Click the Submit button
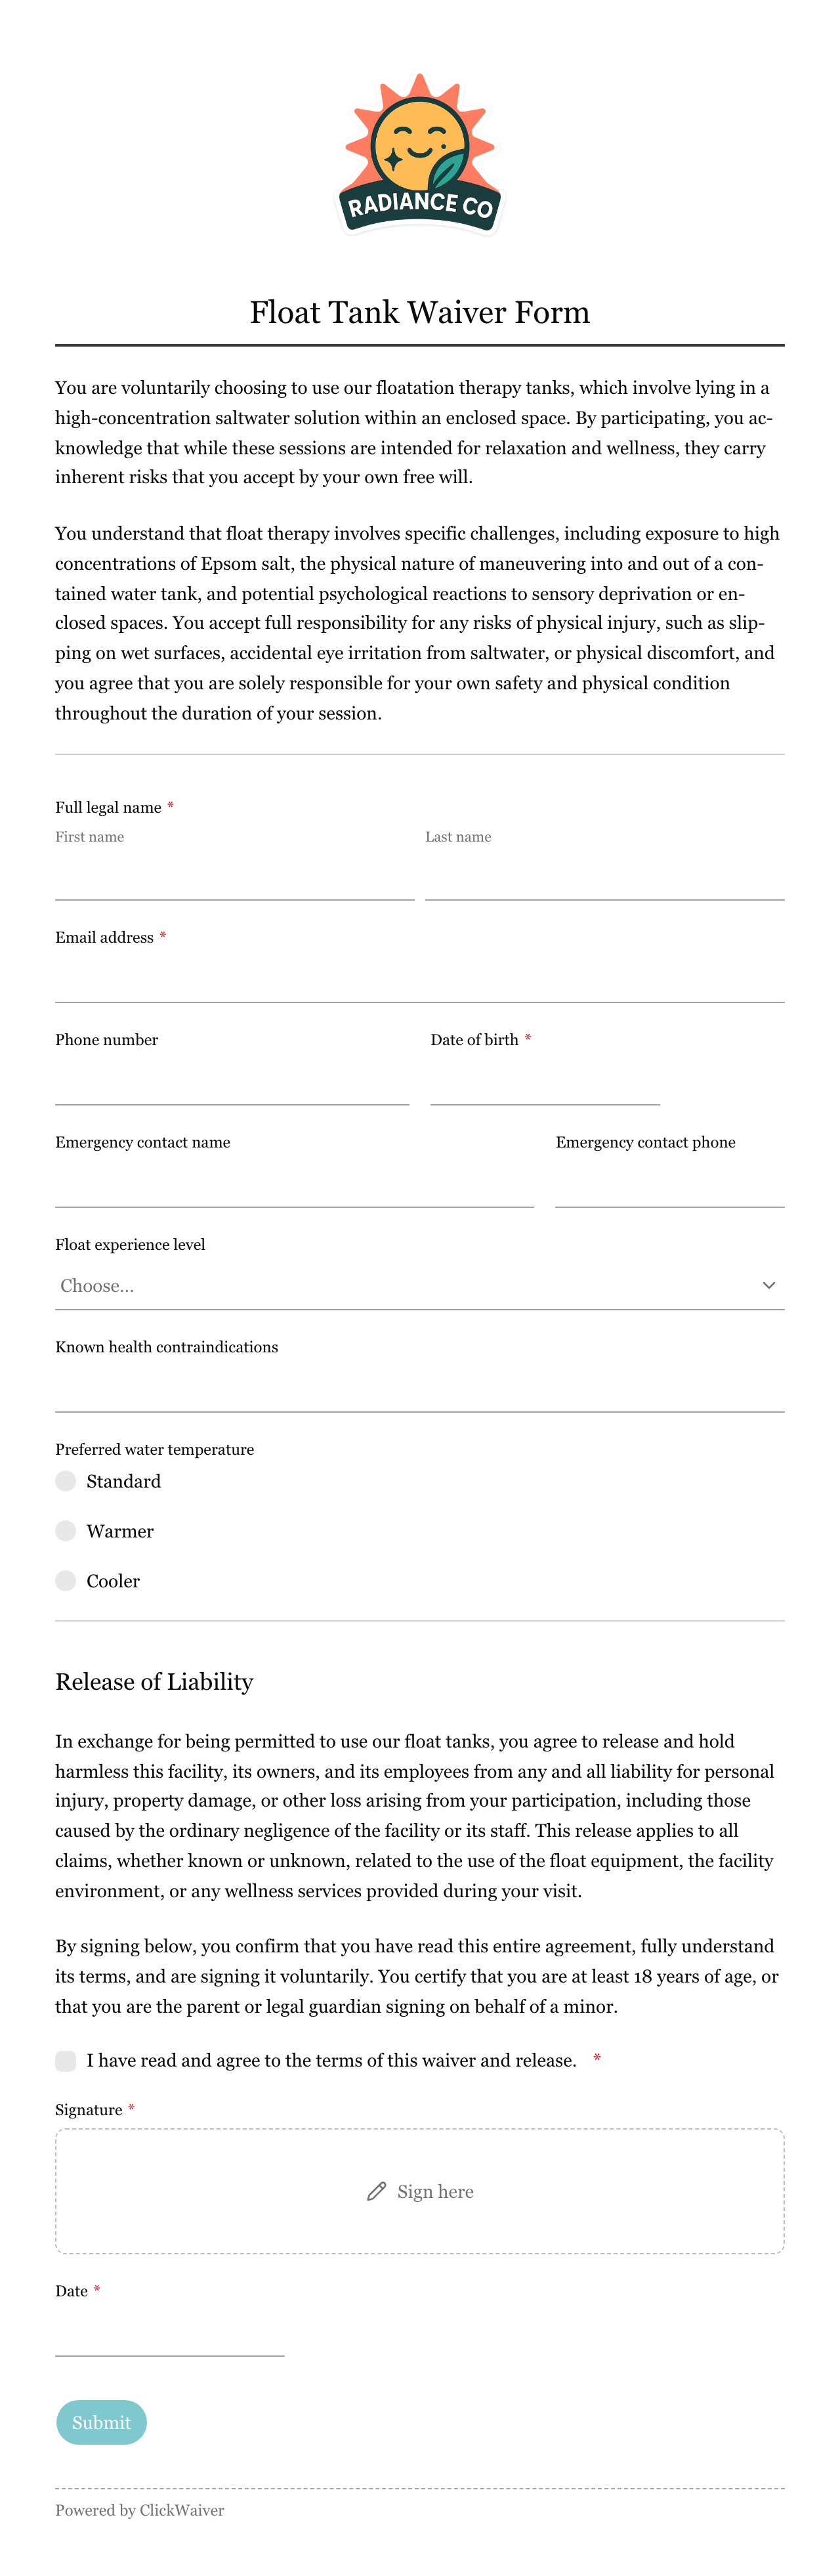The height and width of the screenshot is (2576, 840). 101,2422
